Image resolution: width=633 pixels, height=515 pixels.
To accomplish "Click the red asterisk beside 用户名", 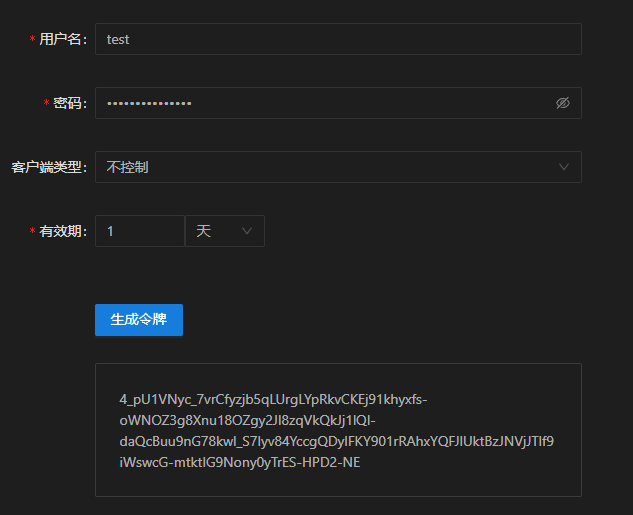I will [x=33, y=40].
